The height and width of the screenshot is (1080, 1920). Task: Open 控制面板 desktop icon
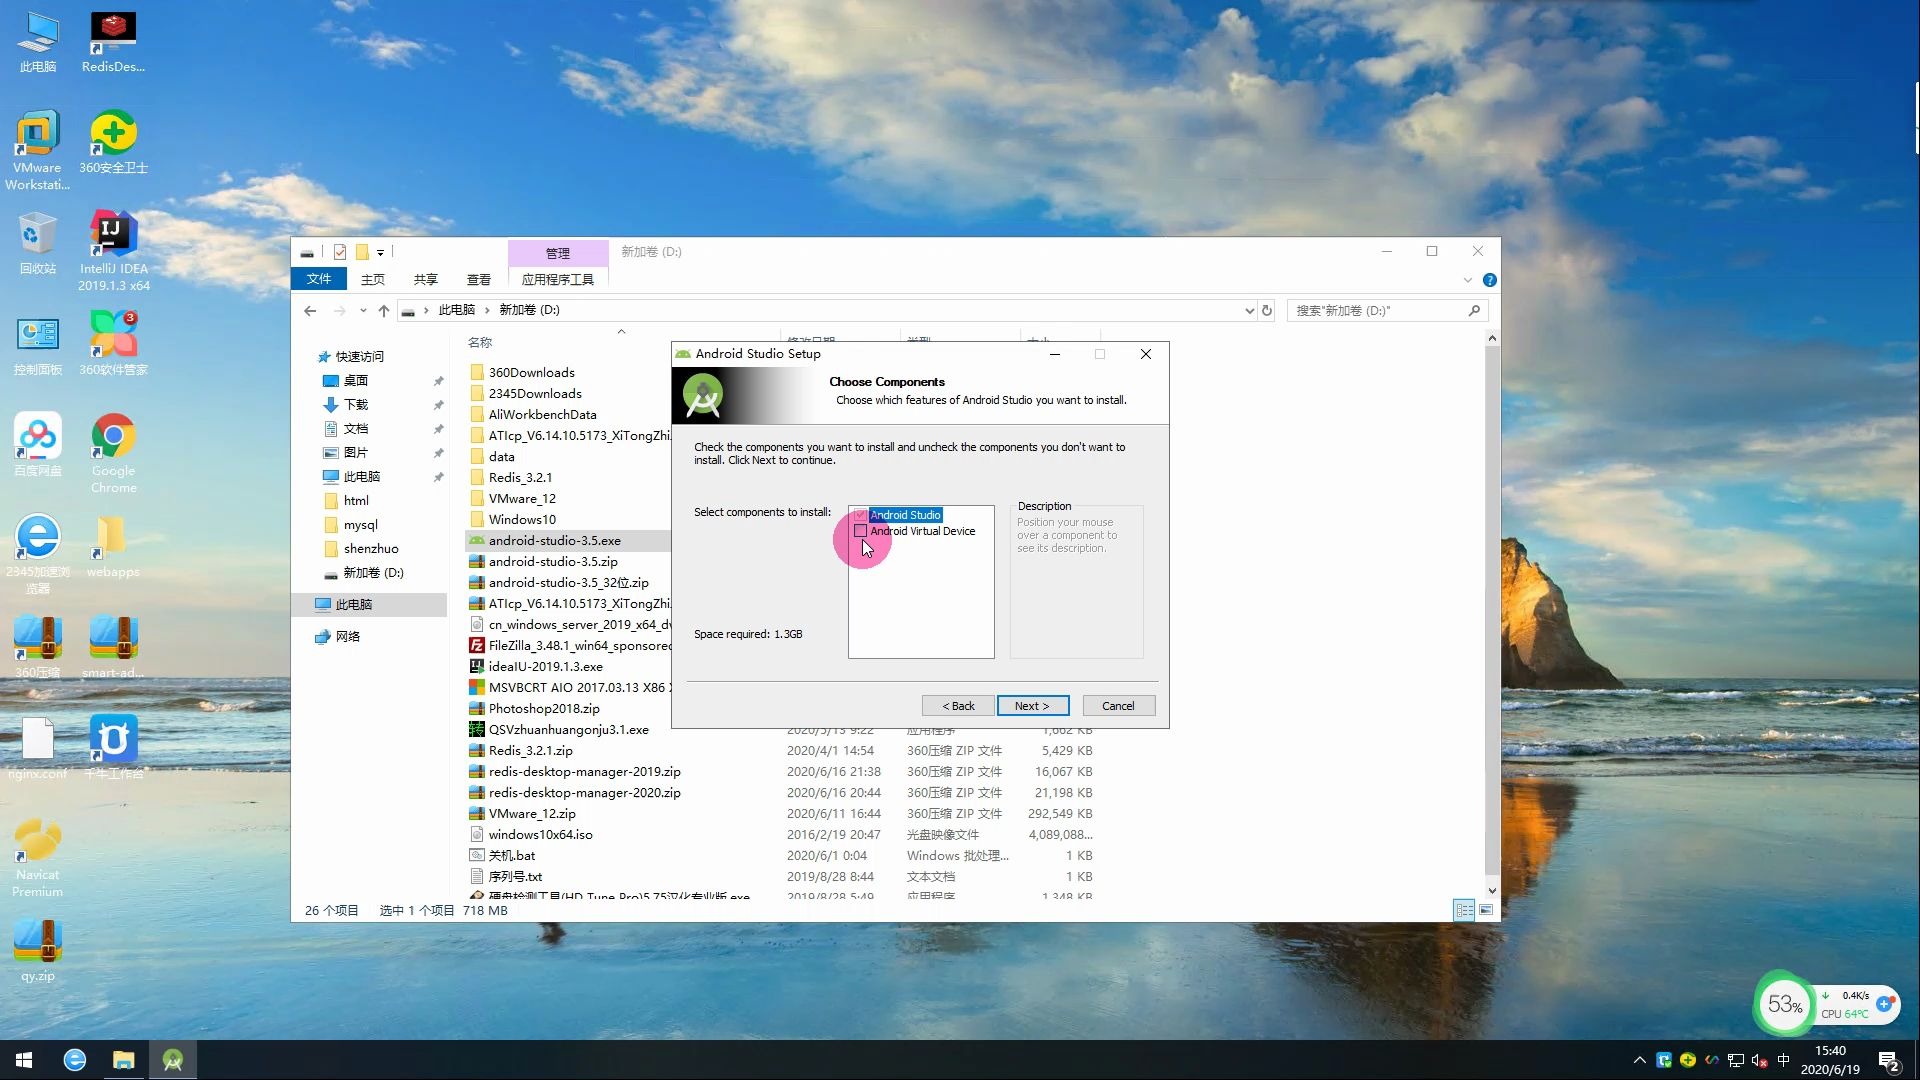(38, 346)
